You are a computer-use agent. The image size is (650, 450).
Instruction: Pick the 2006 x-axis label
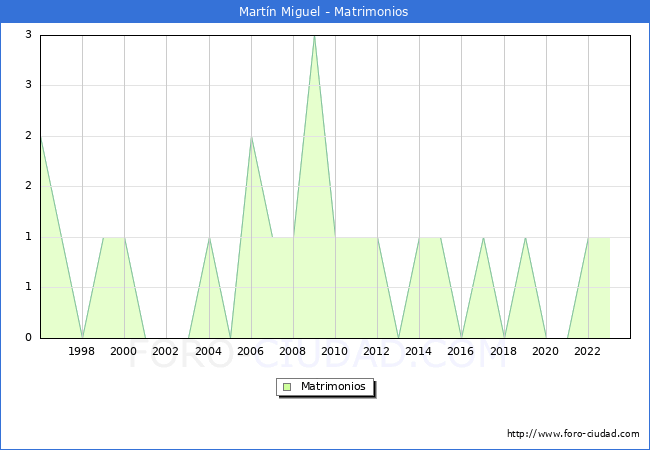pyautogui.click(x=251, y=351)
